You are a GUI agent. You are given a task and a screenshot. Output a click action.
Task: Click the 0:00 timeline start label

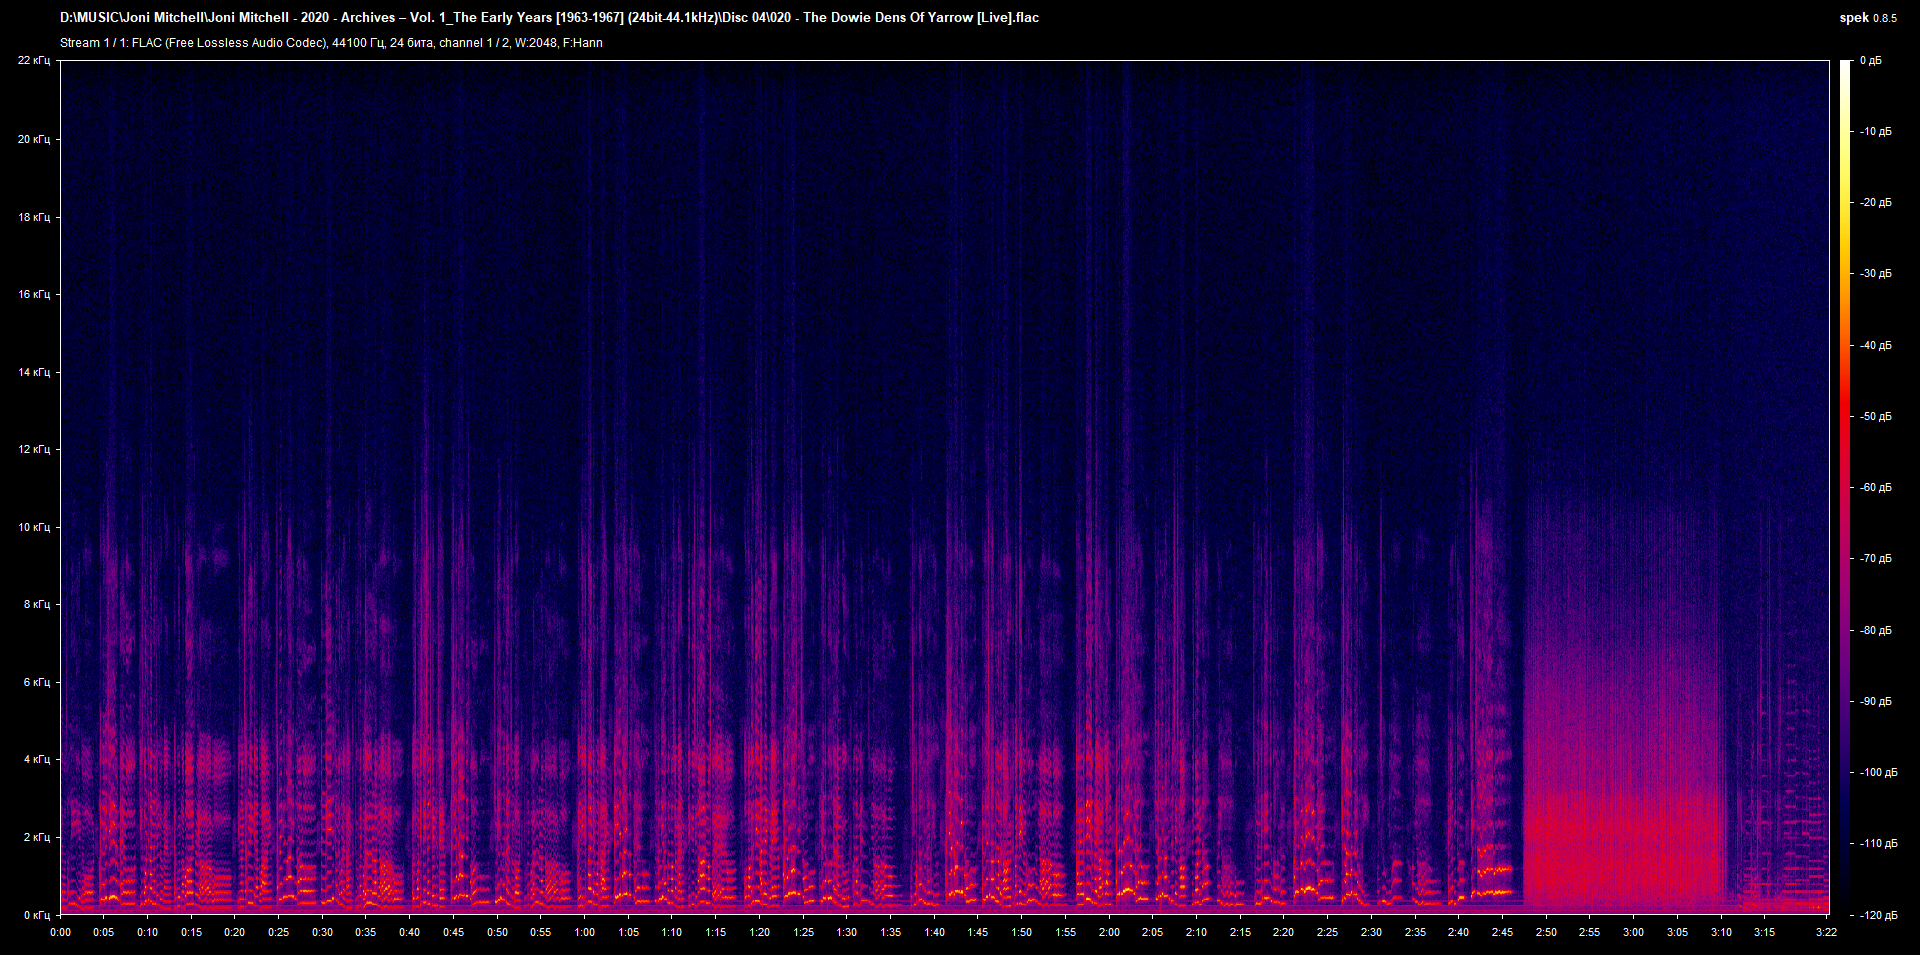click(62, 931)
